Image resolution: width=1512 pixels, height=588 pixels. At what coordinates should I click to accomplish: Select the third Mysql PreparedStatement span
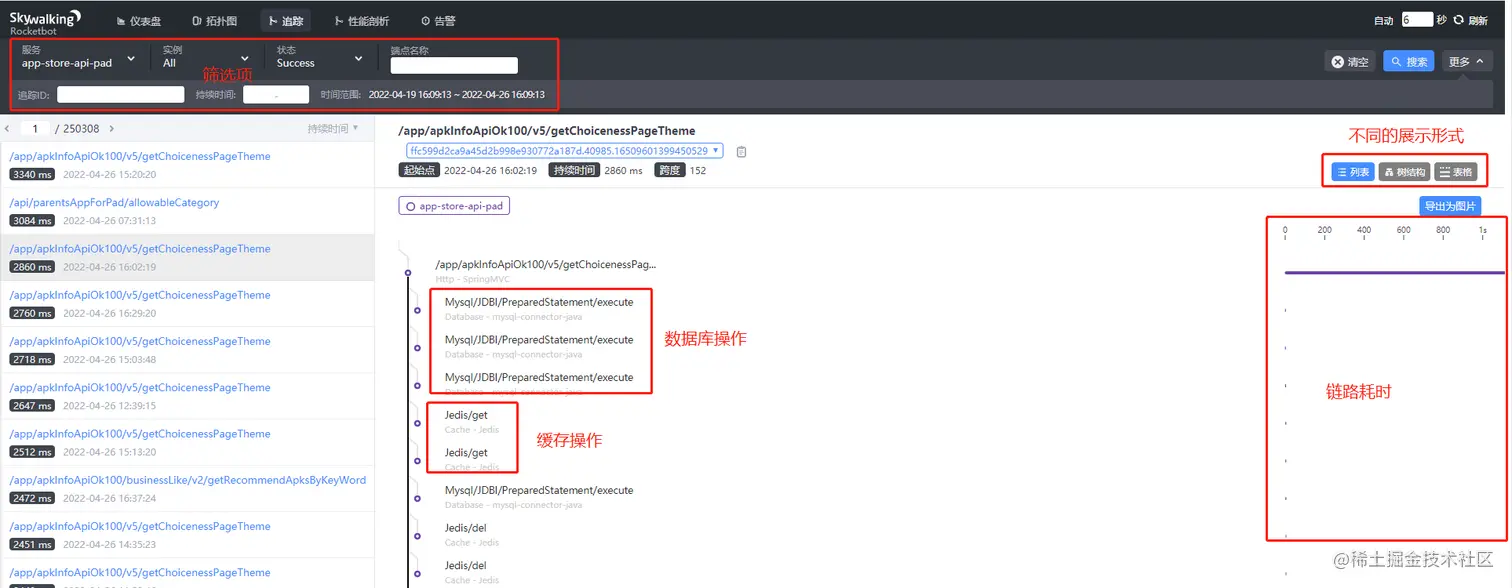(539, 377)
